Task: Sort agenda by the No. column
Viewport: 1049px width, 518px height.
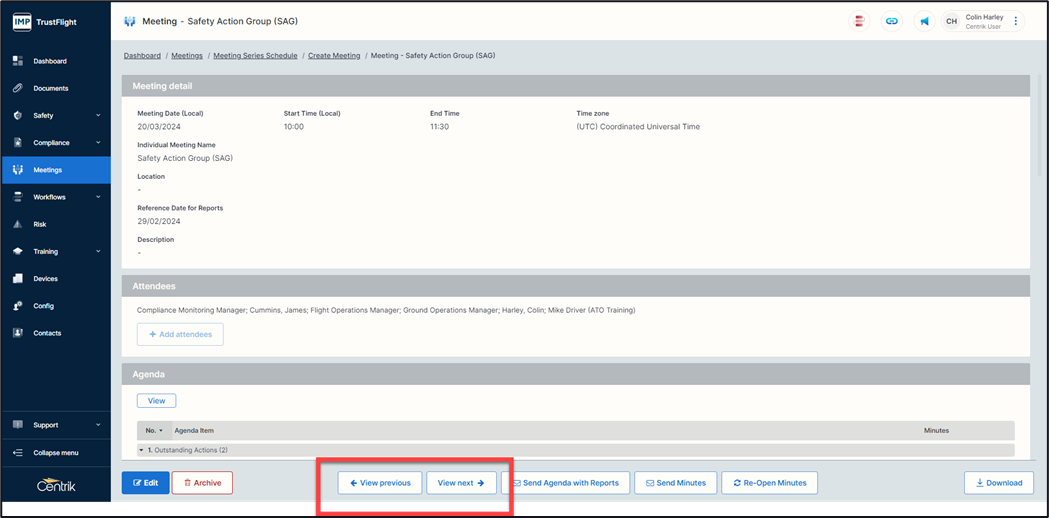Action: [x=154, y=430]
